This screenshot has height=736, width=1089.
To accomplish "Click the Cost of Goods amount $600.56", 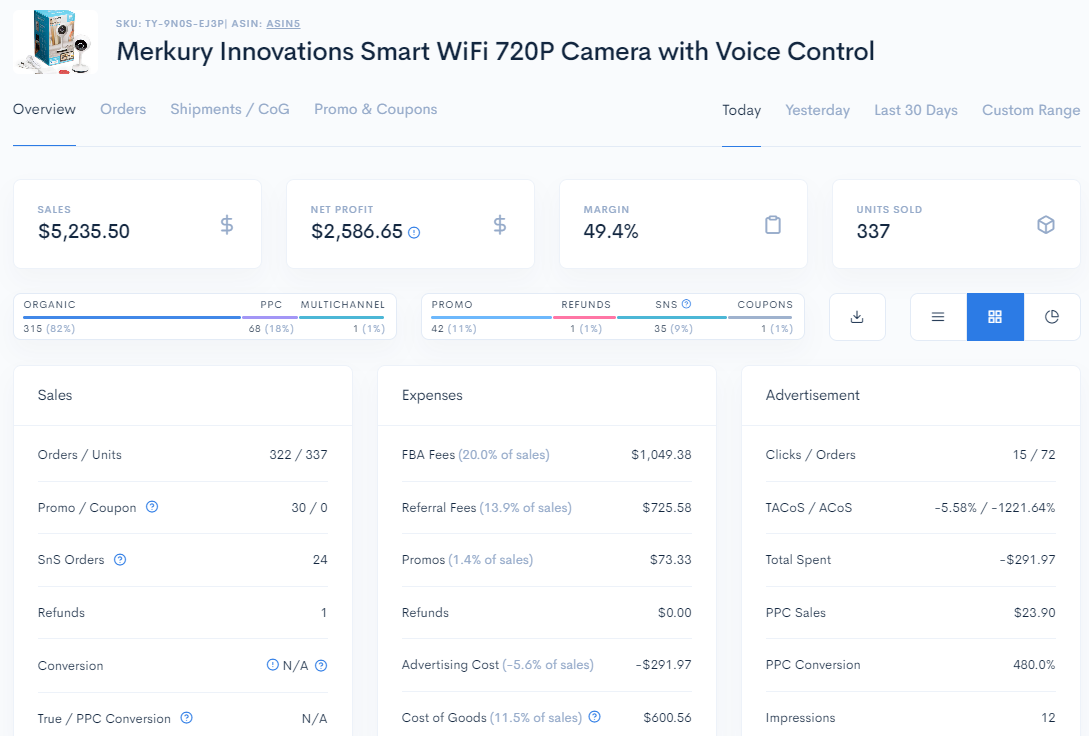I will coord(667,717).
